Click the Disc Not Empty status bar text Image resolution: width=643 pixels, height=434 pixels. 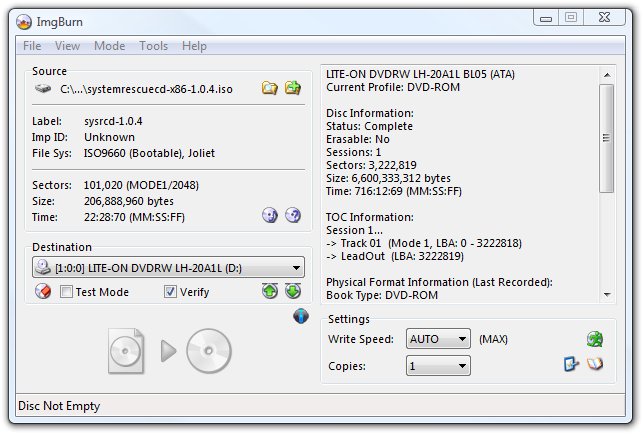[x=59, y=406]
